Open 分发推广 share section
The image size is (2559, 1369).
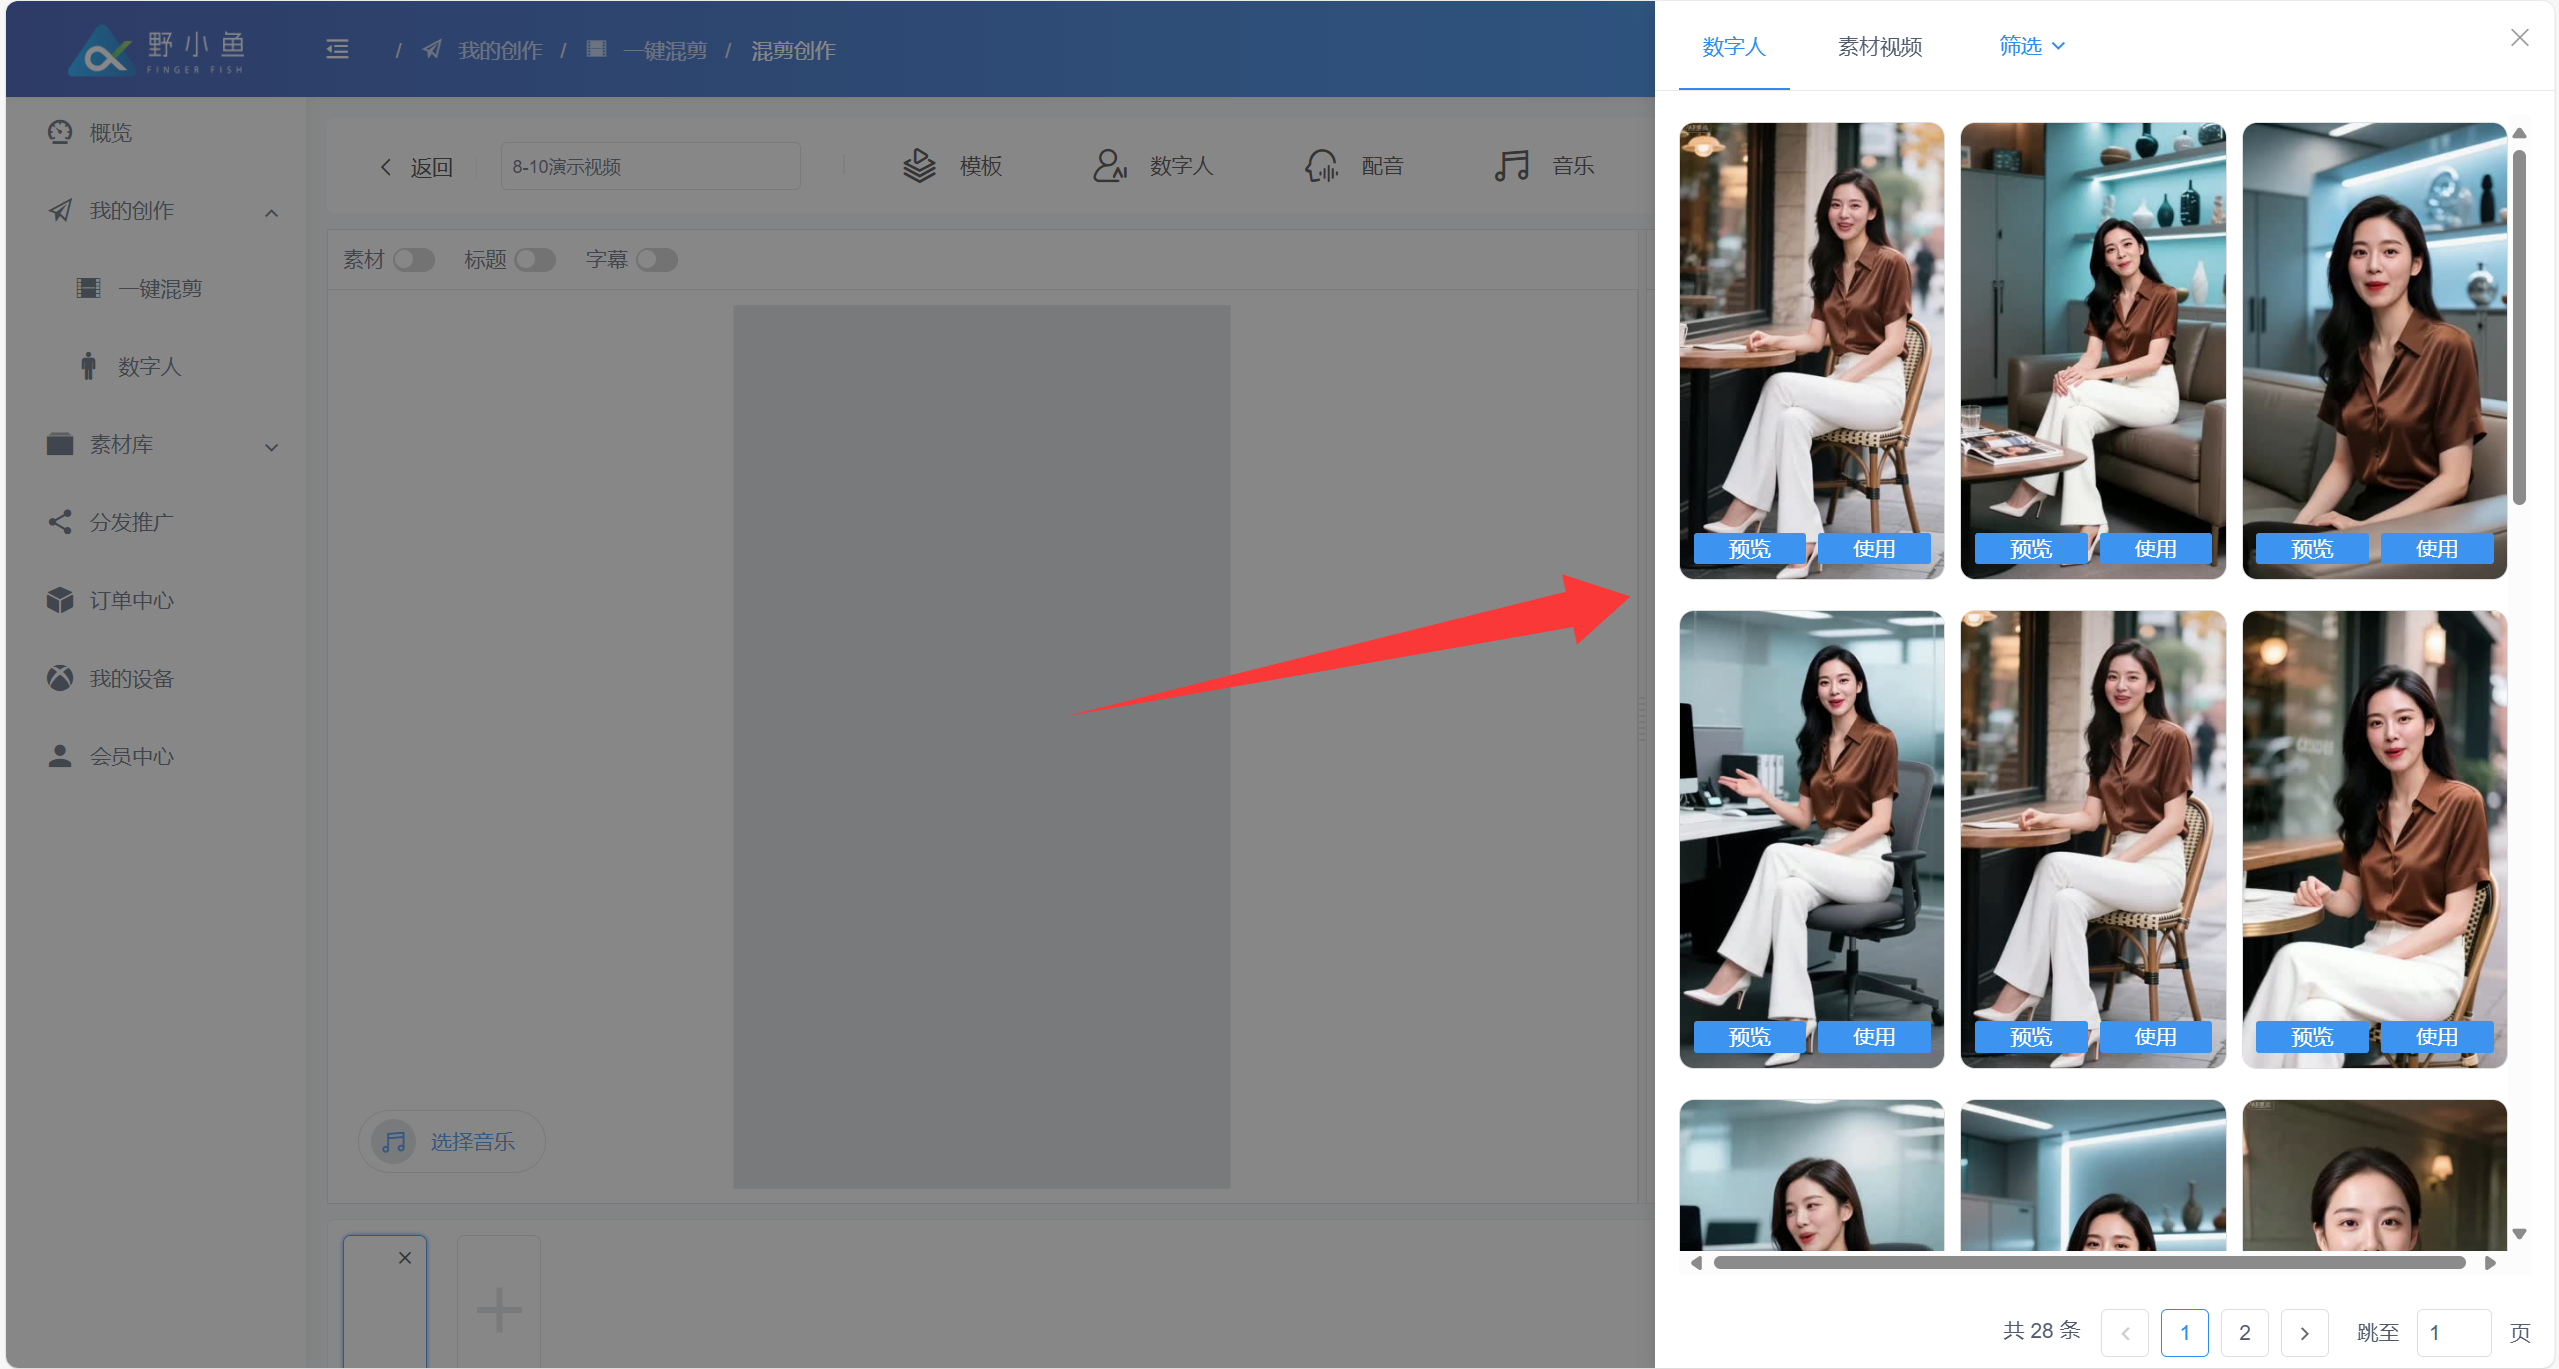pyautogui.click(x=130, y=522)
